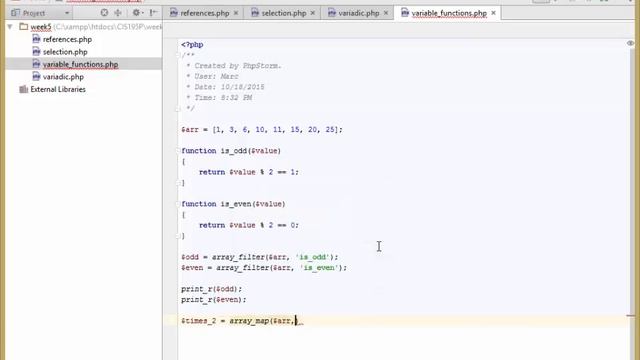Fold the comment block at its closing marker
640x360 pixels.
click(x=178, y=109)
